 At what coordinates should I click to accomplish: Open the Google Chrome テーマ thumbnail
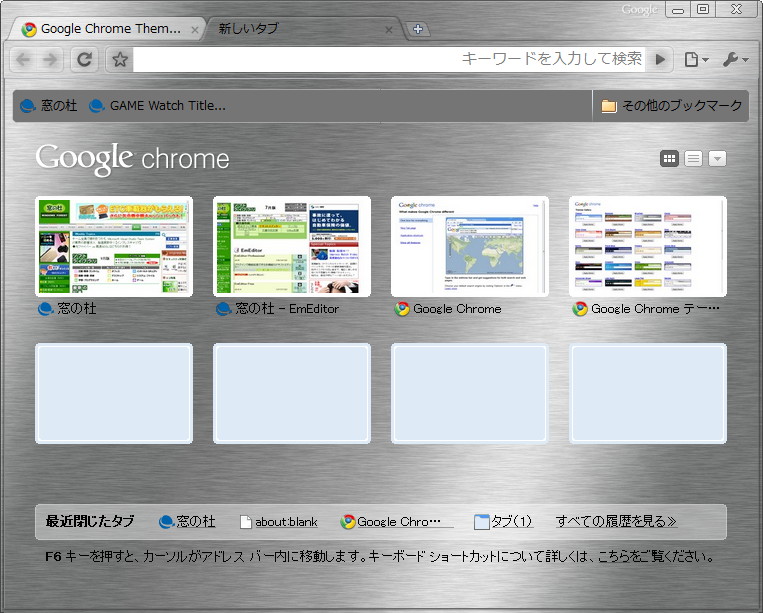(x=648, y=246)
